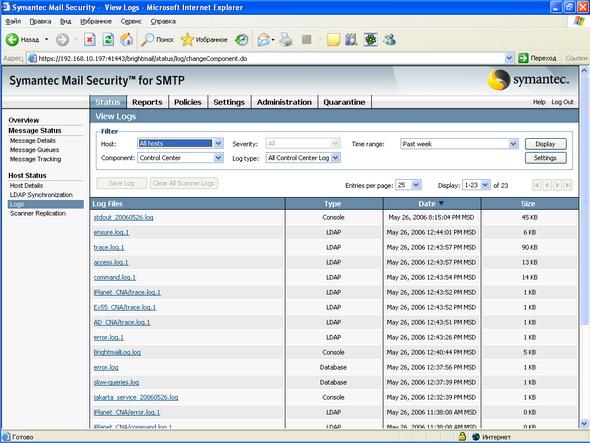Open the Display range dropdown
The image size is (590, 443).
(485, 185)
